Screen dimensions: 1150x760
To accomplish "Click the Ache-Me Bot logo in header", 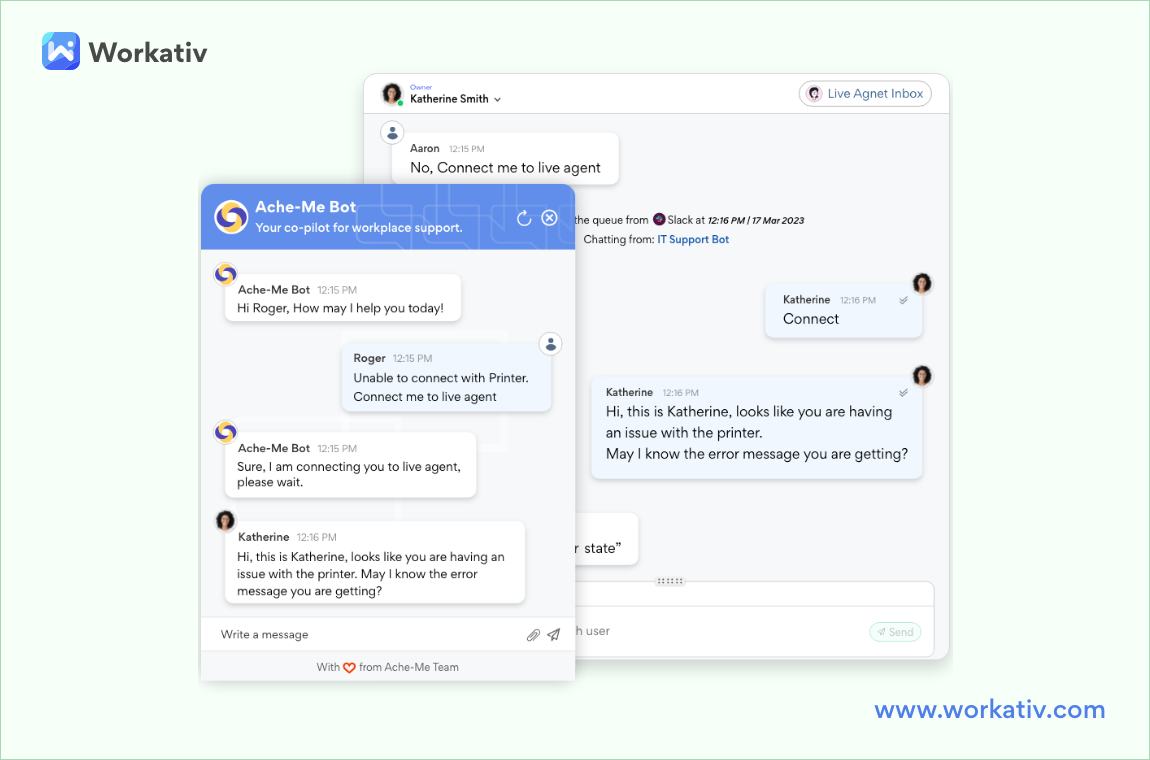I will 231,217.
